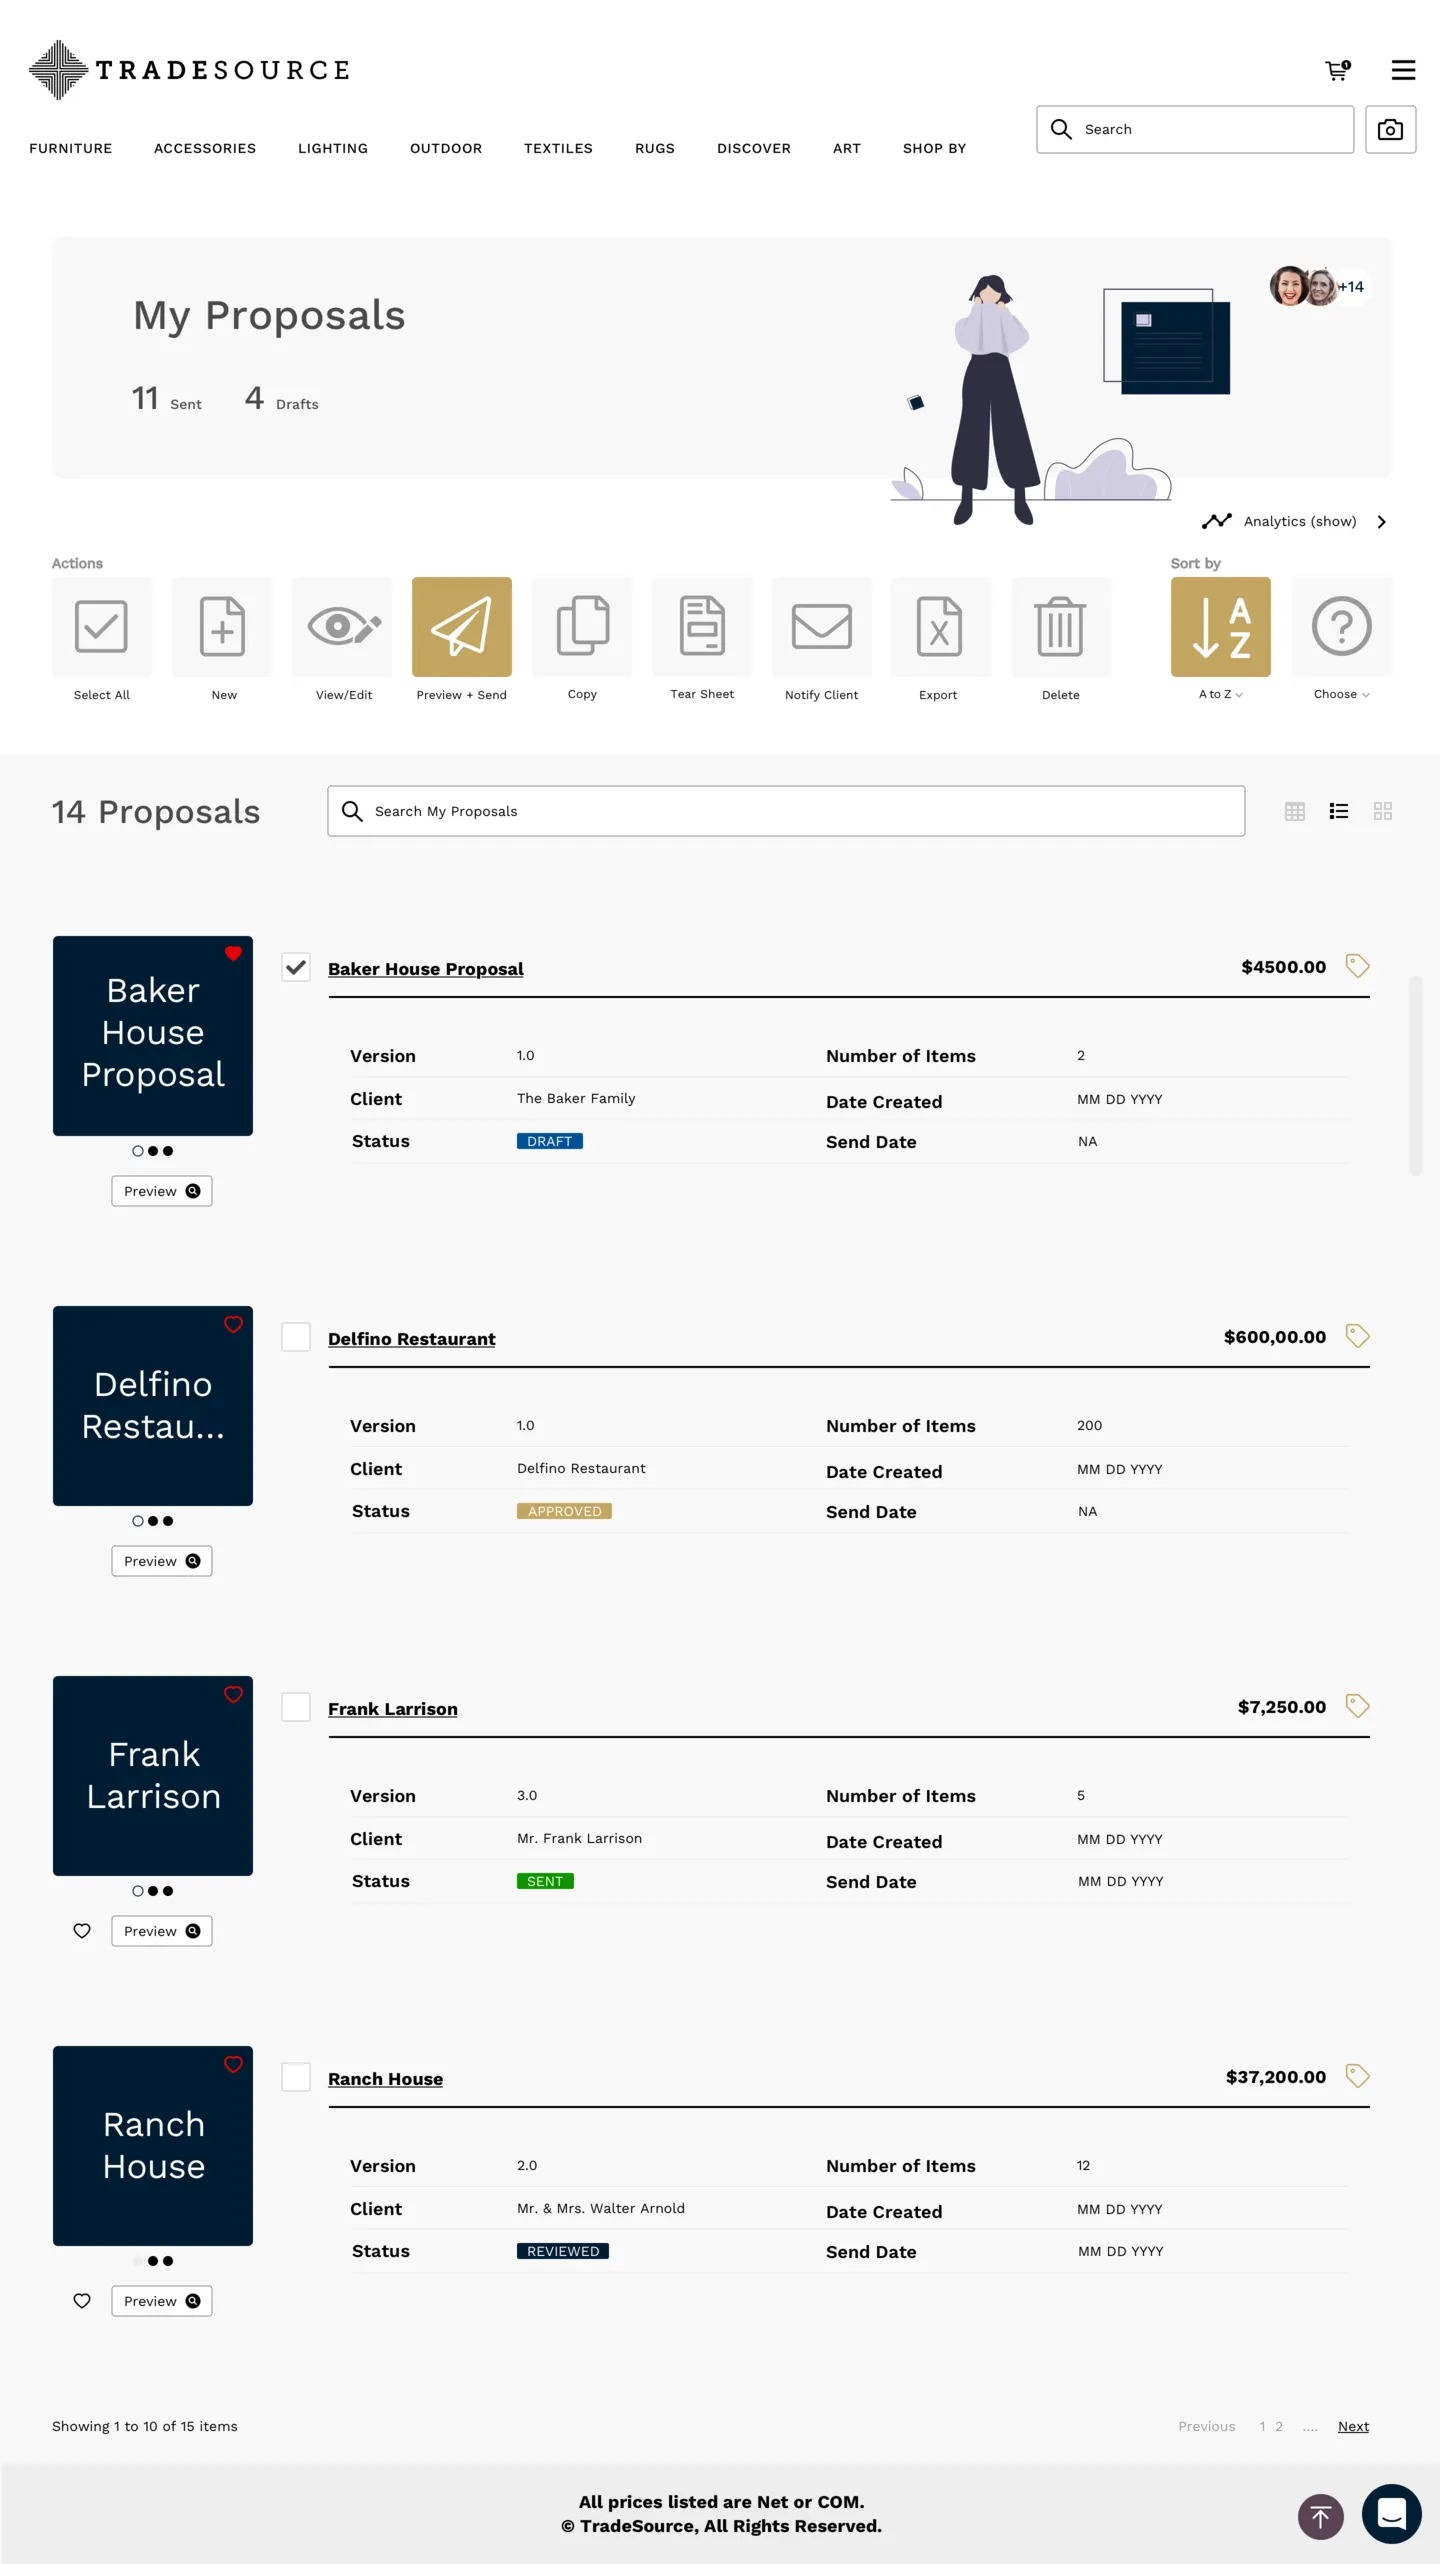
Task: Go to Next page of proposals
Action: (1353, 2426)
